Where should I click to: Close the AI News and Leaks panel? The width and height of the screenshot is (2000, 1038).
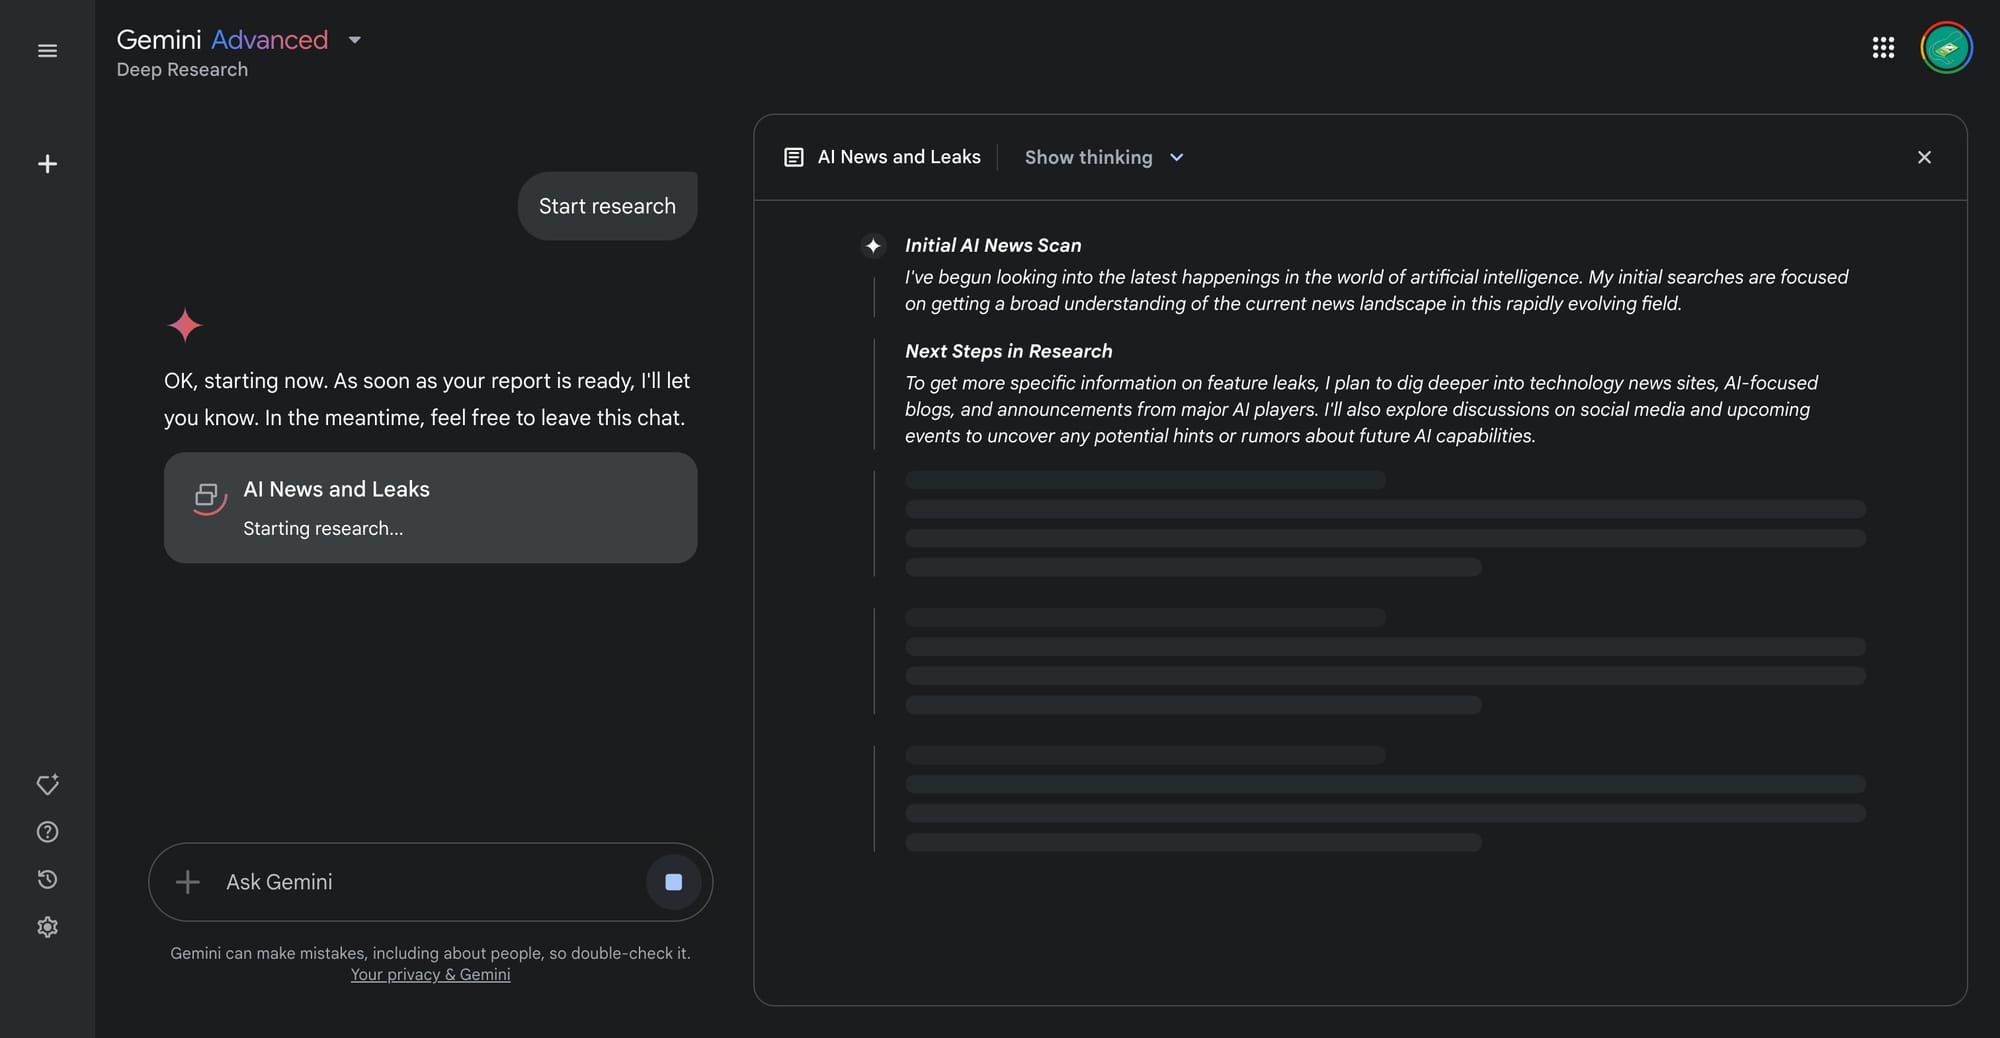click(x=1924, y=157)
